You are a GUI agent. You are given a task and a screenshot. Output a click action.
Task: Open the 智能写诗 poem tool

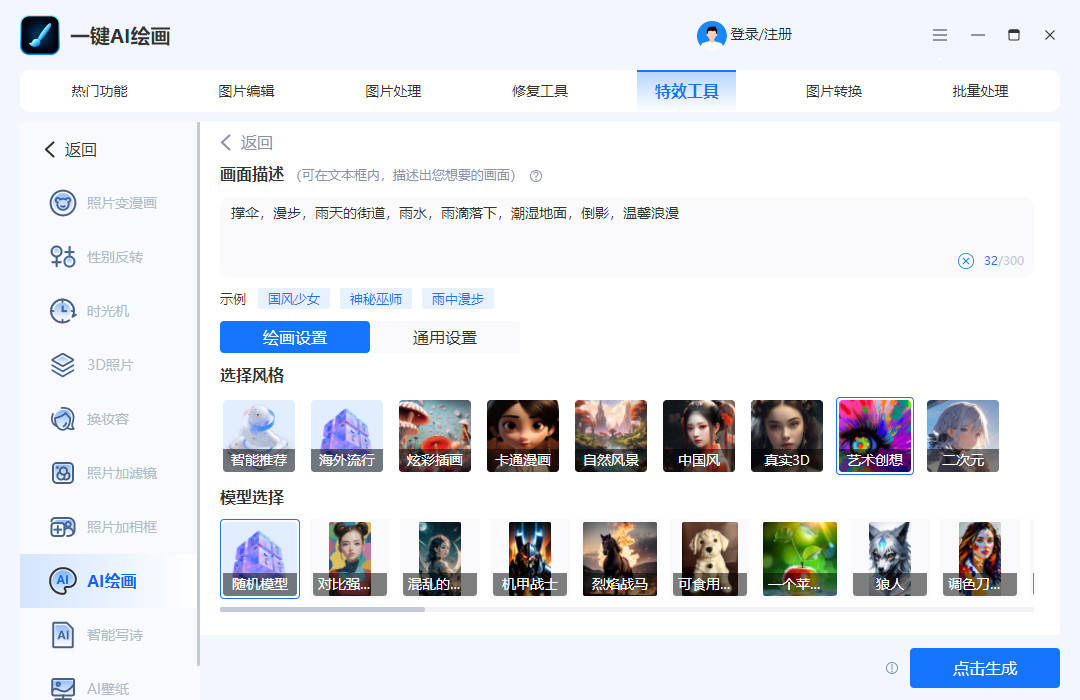[x=96, y=635]
